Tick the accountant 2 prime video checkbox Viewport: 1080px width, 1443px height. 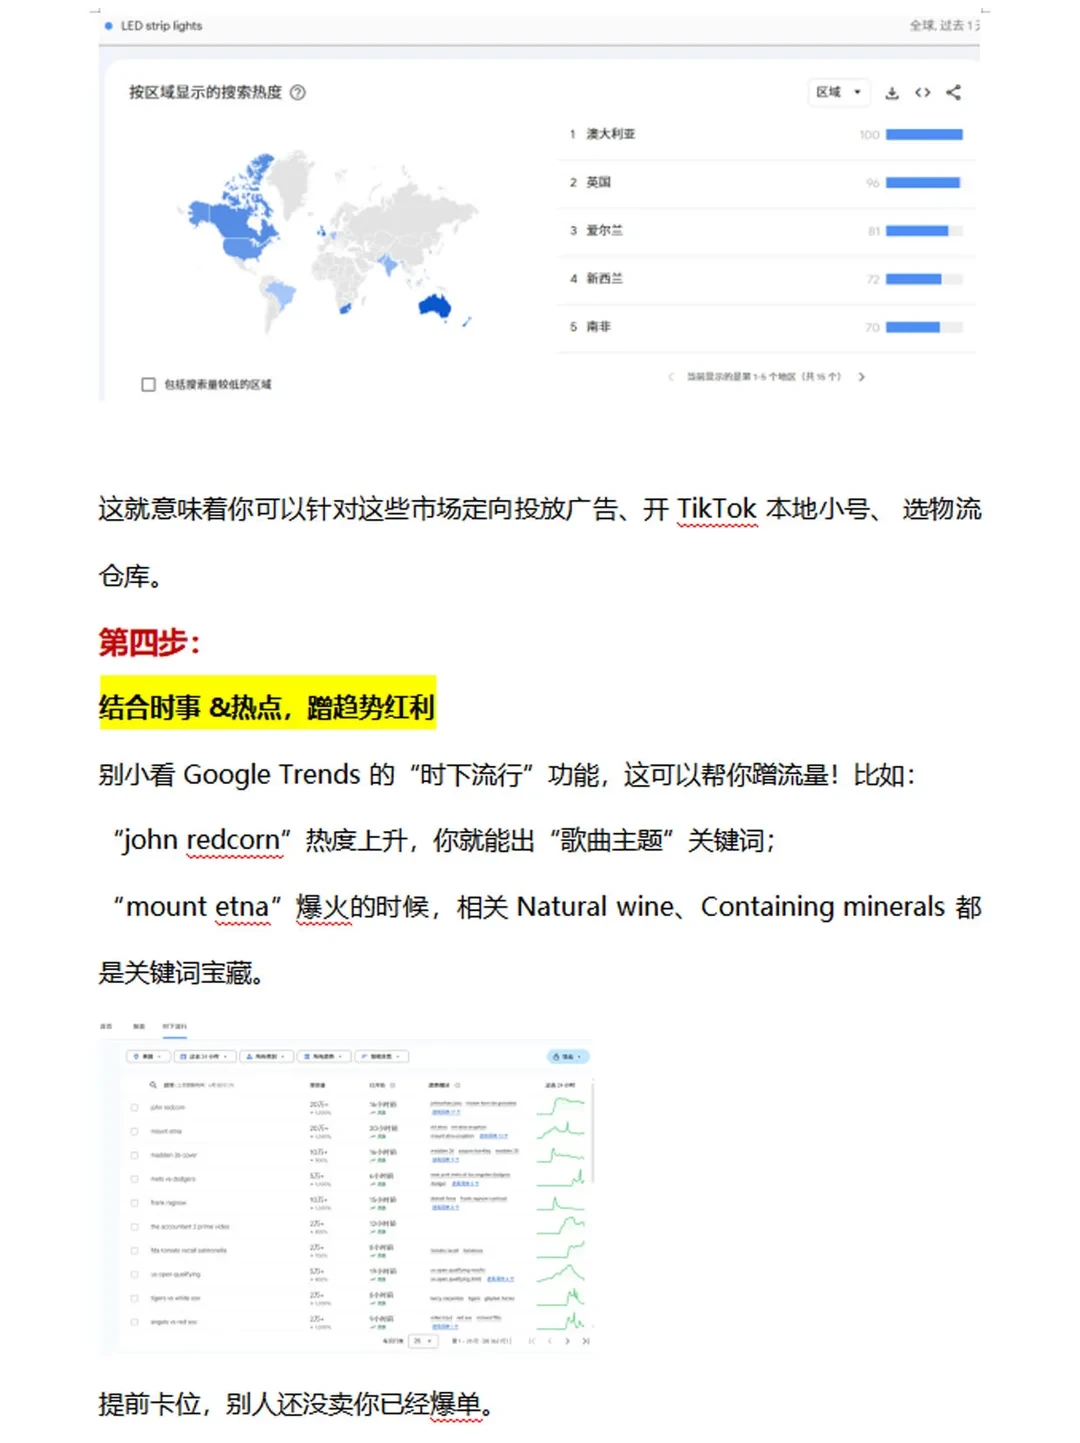click(x=134, y=1227)
